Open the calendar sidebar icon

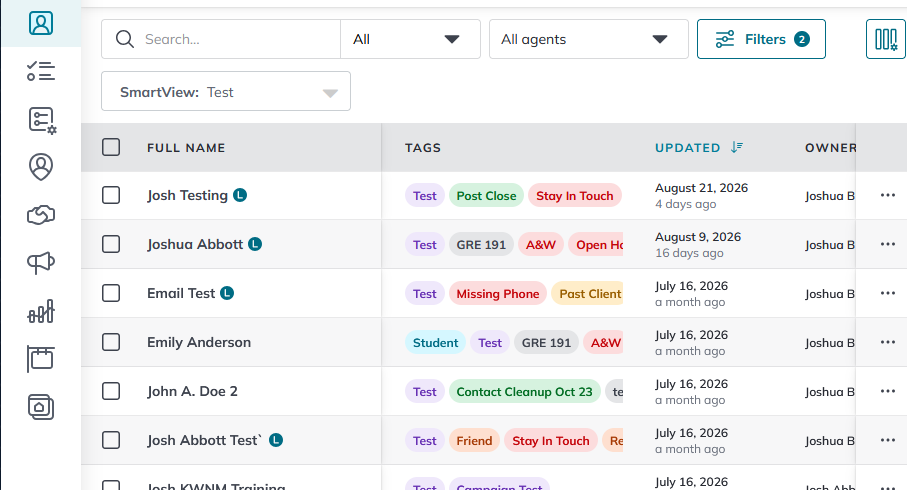40,359
